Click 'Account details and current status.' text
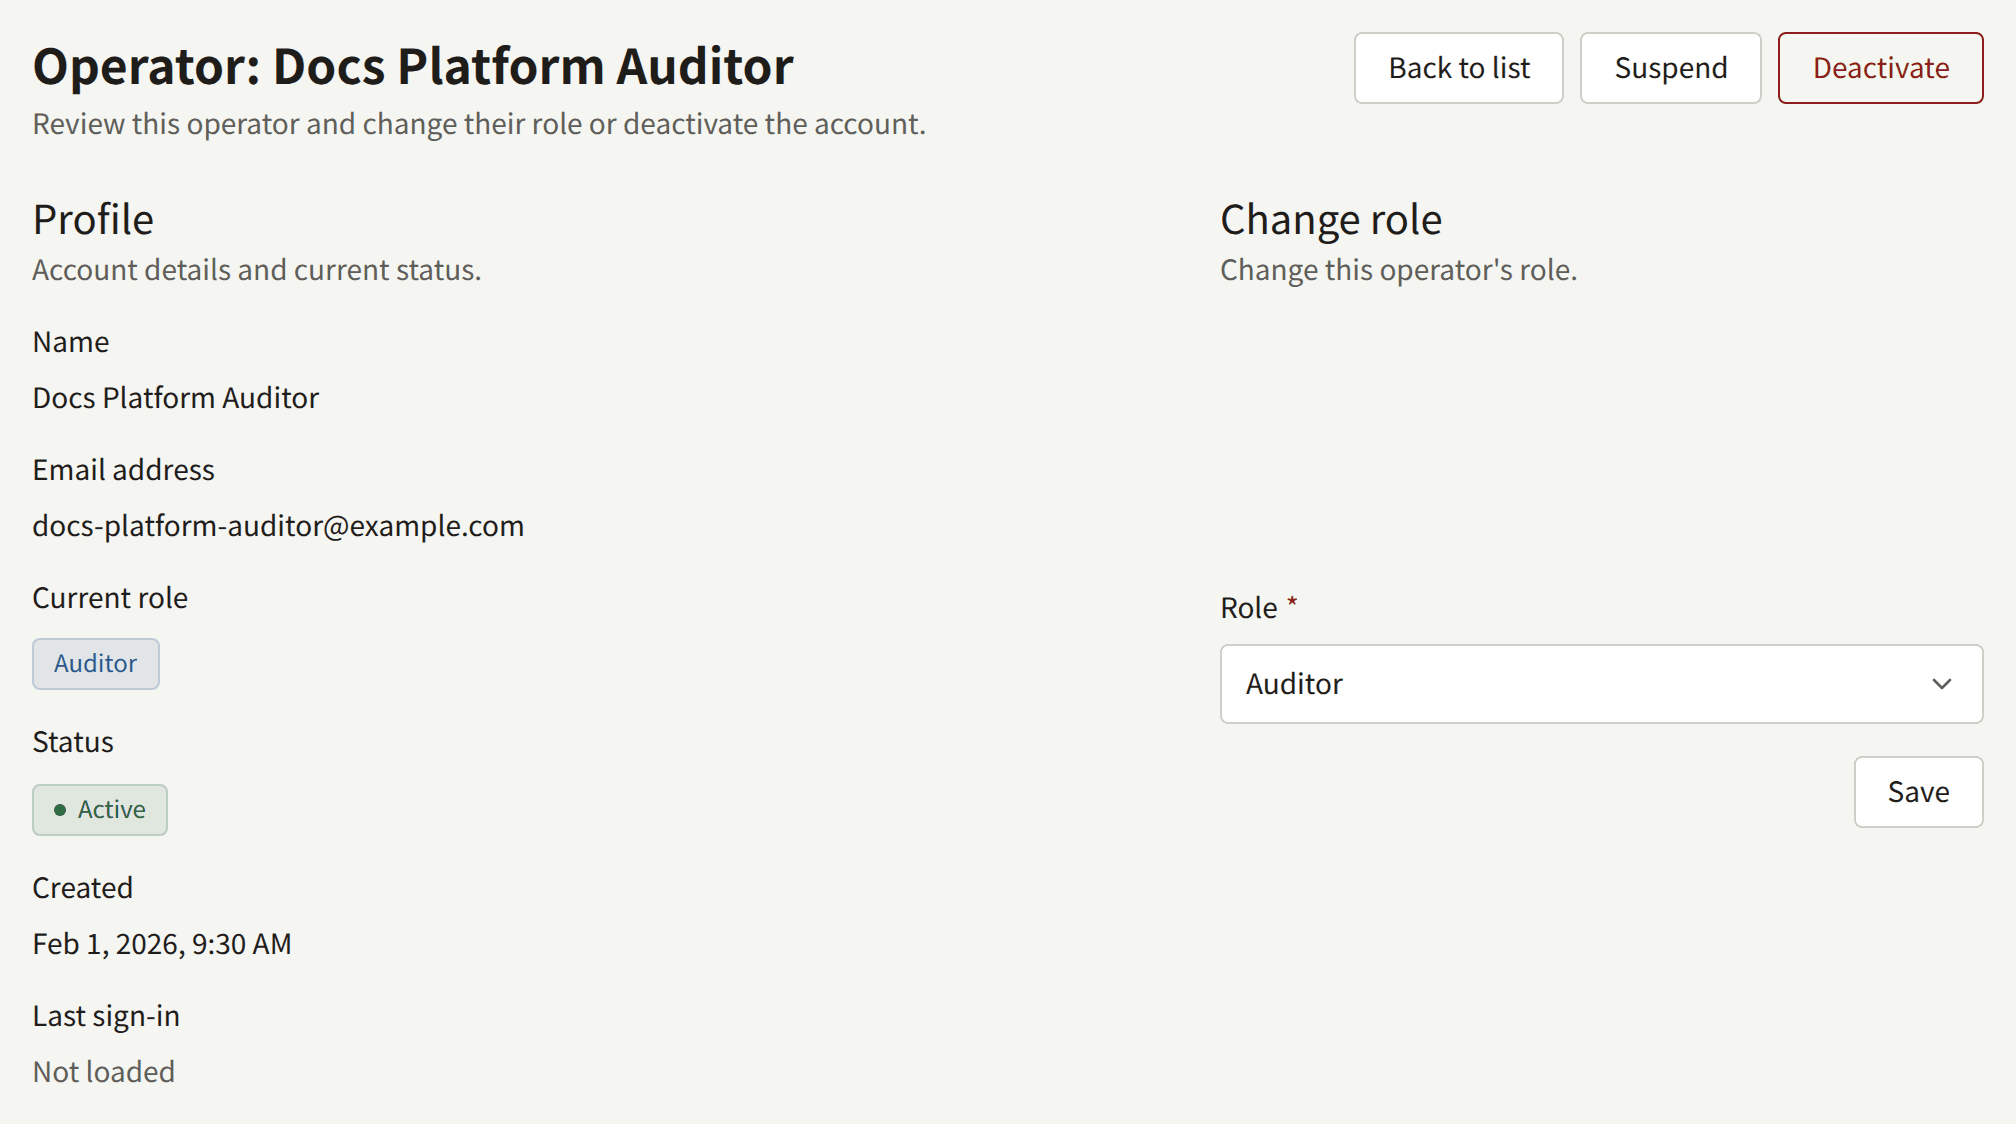The height and width of the screenshot is (1124, 2016). (x=257, y=270)
